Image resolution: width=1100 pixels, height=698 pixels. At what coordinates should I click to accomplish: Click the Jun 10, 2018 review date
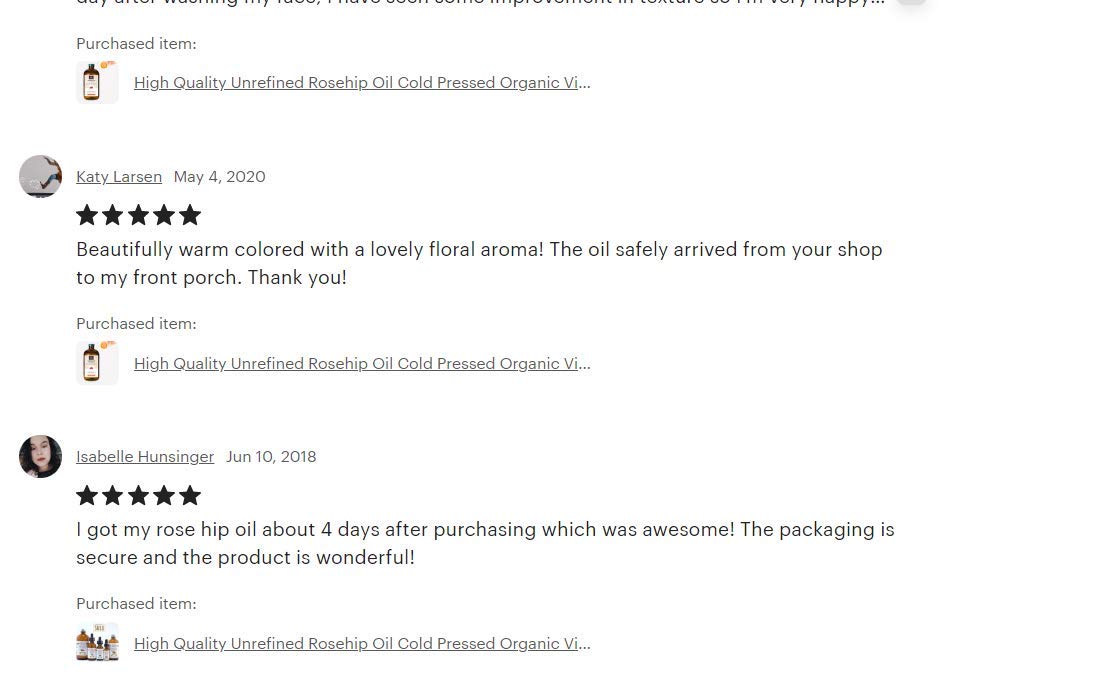(271, 457)
